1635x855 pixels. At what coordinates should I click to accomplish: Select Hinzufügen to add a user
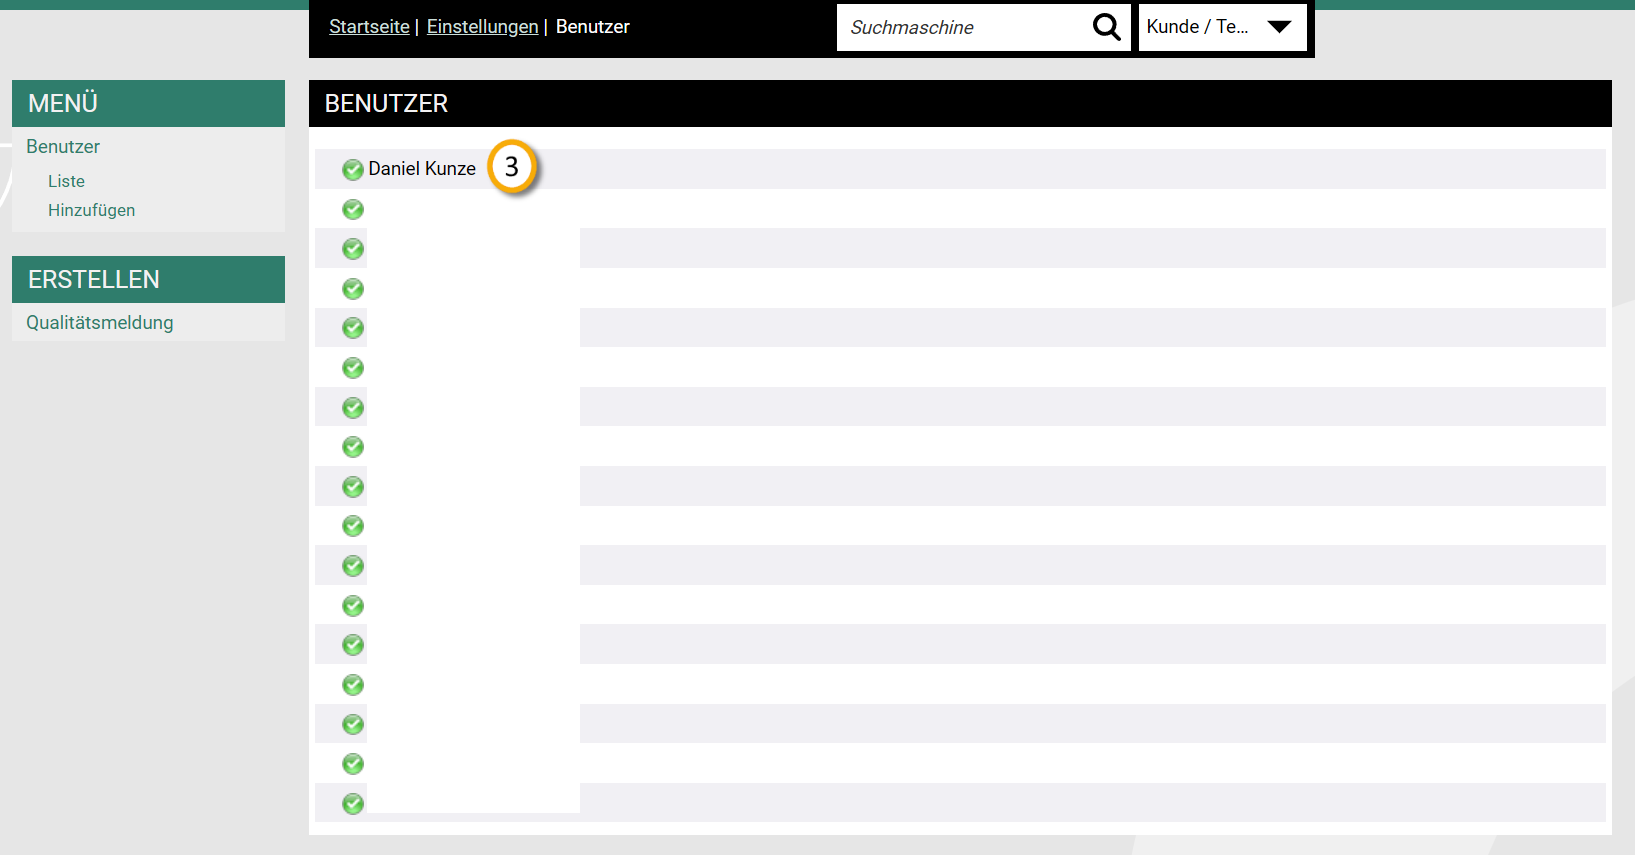[x=91, y=210]
